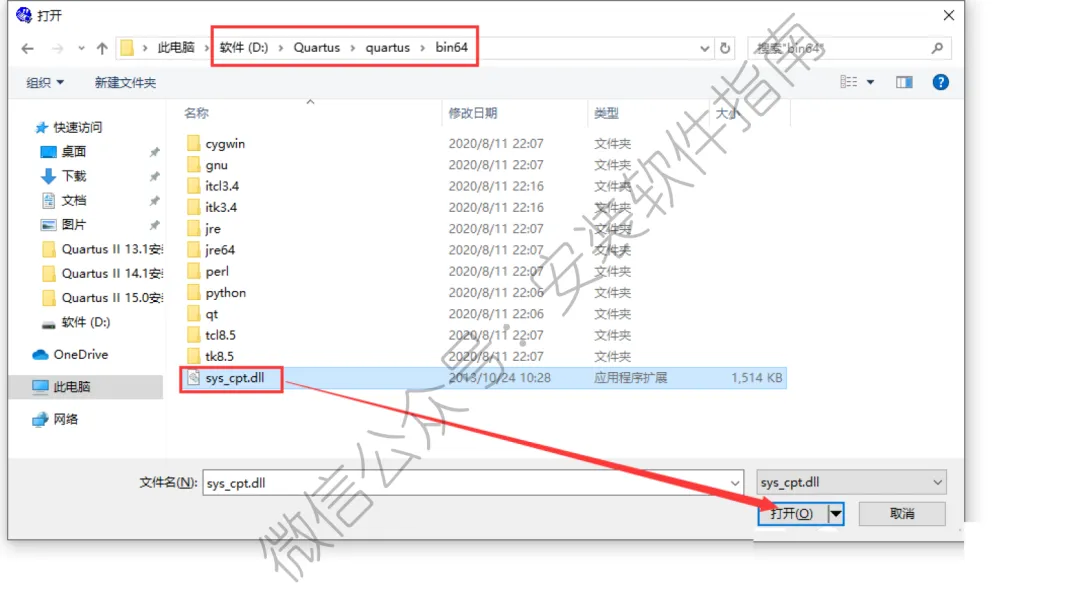Select the tk8.5 folder icon
The image size is (1080, 593).
tap(194, 357)
